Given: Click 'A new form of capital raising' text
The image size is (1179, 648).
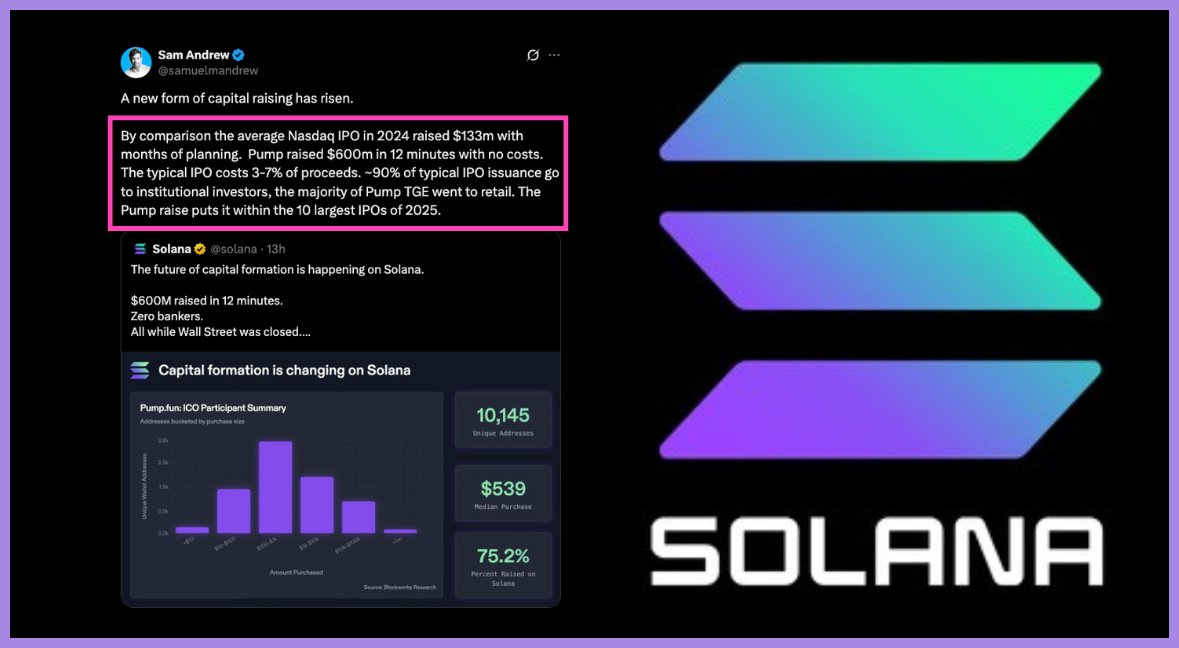Looking at the screenshot, I should click(x=237, y=98).
